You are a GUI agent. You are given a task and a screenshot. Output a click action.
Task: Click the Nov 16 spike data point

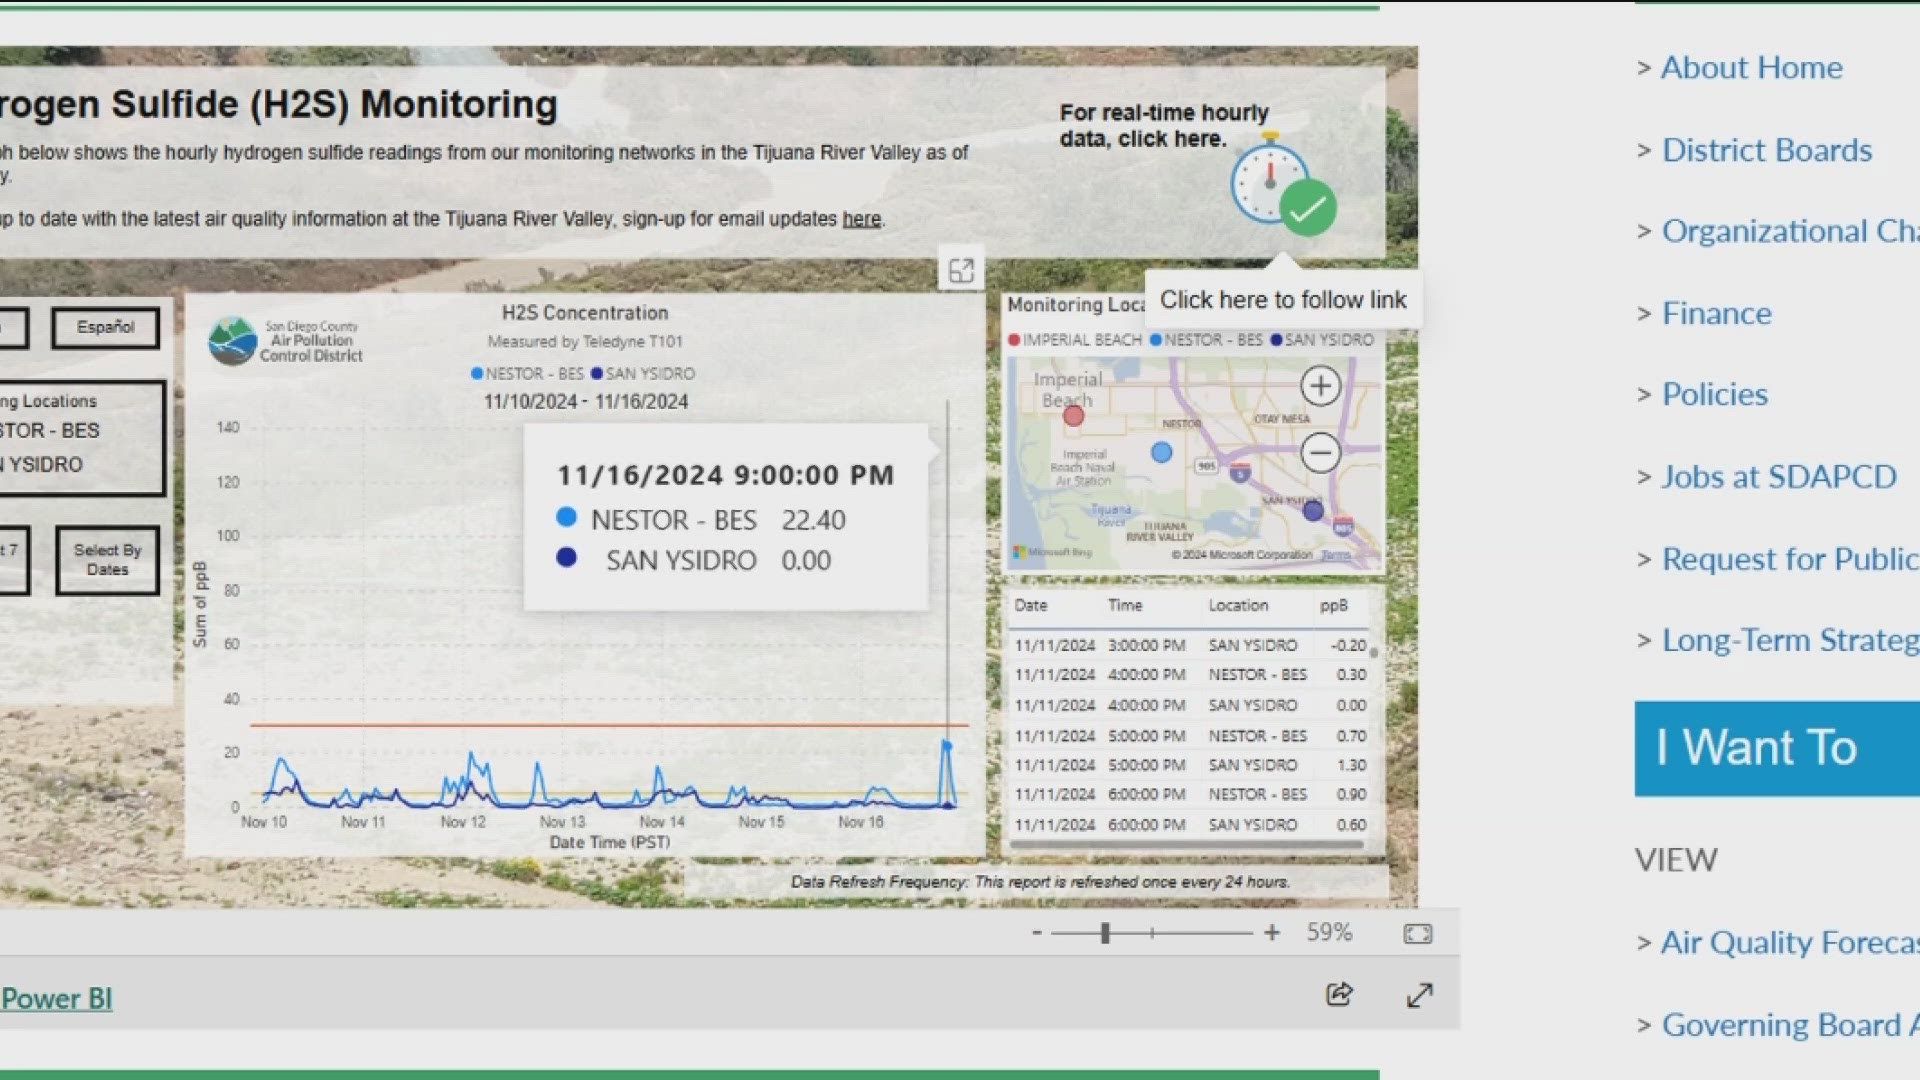pos(946,746)
